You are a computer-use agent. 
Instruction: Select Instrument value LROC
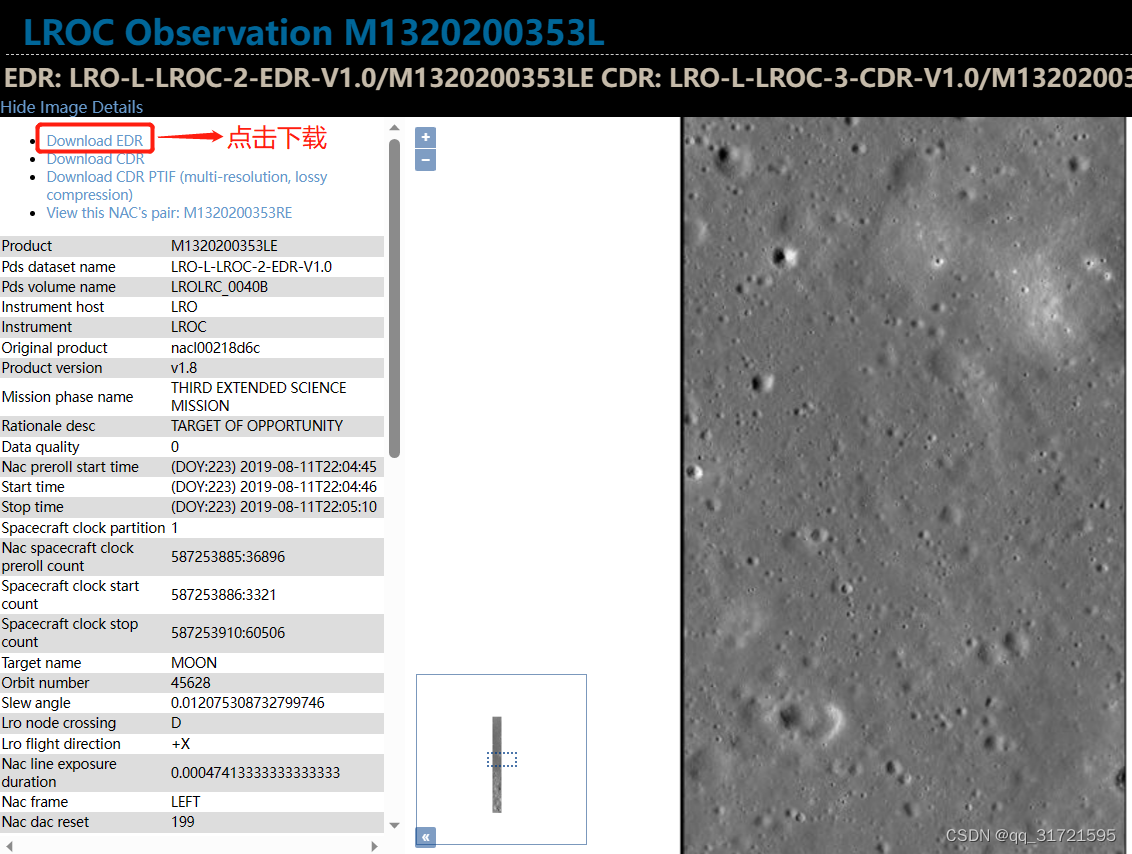(188, 327)
